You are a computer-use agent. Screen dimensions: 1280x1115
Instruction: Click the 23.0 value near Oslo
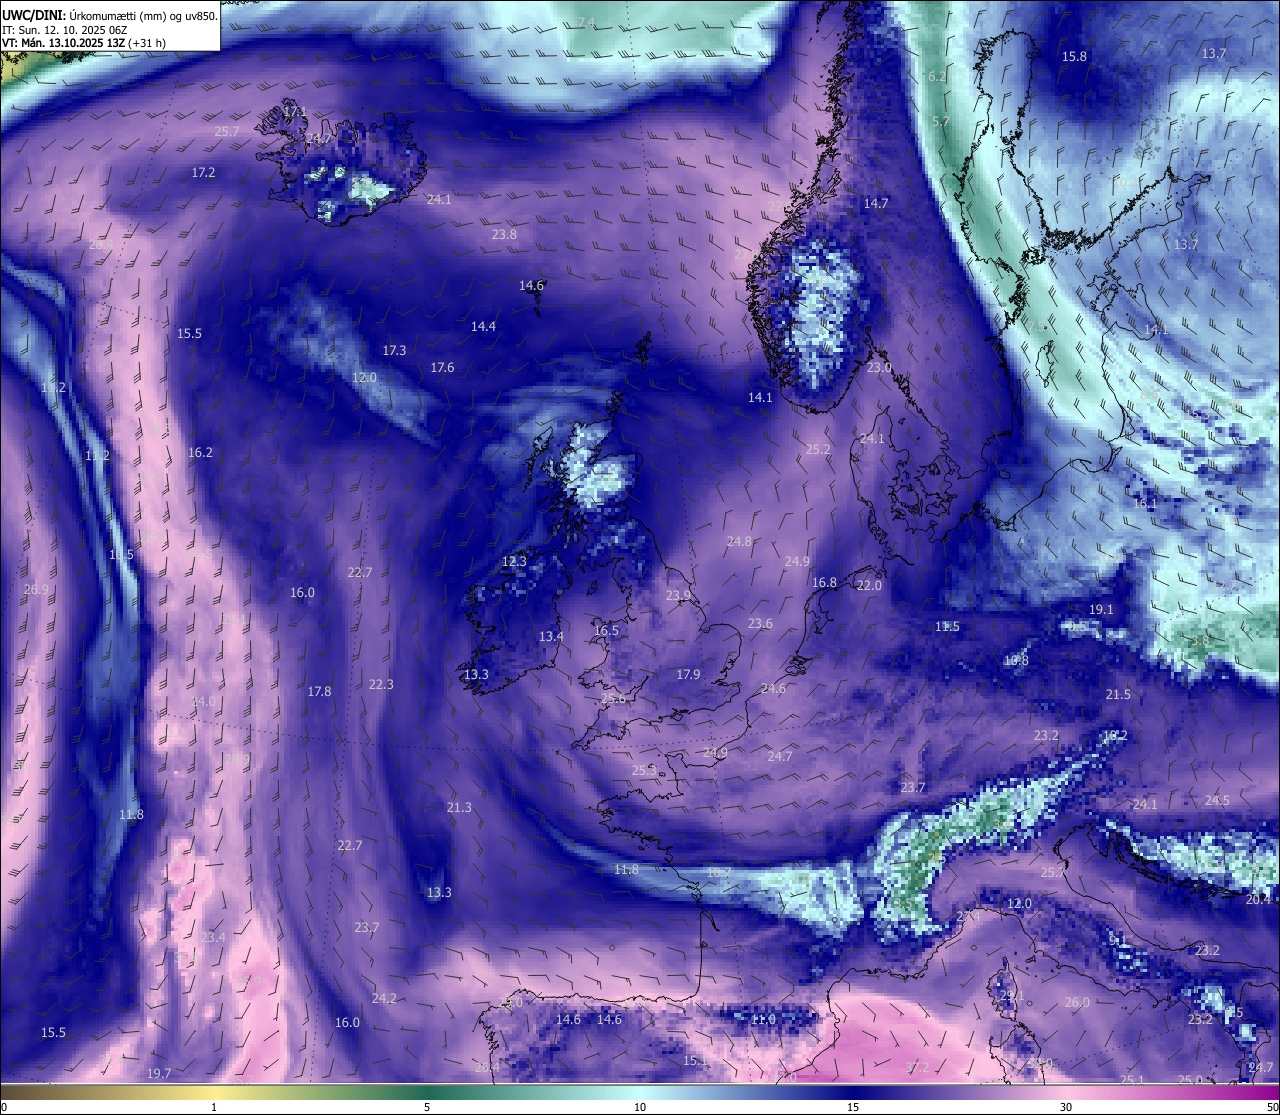[x=879, y=369]
